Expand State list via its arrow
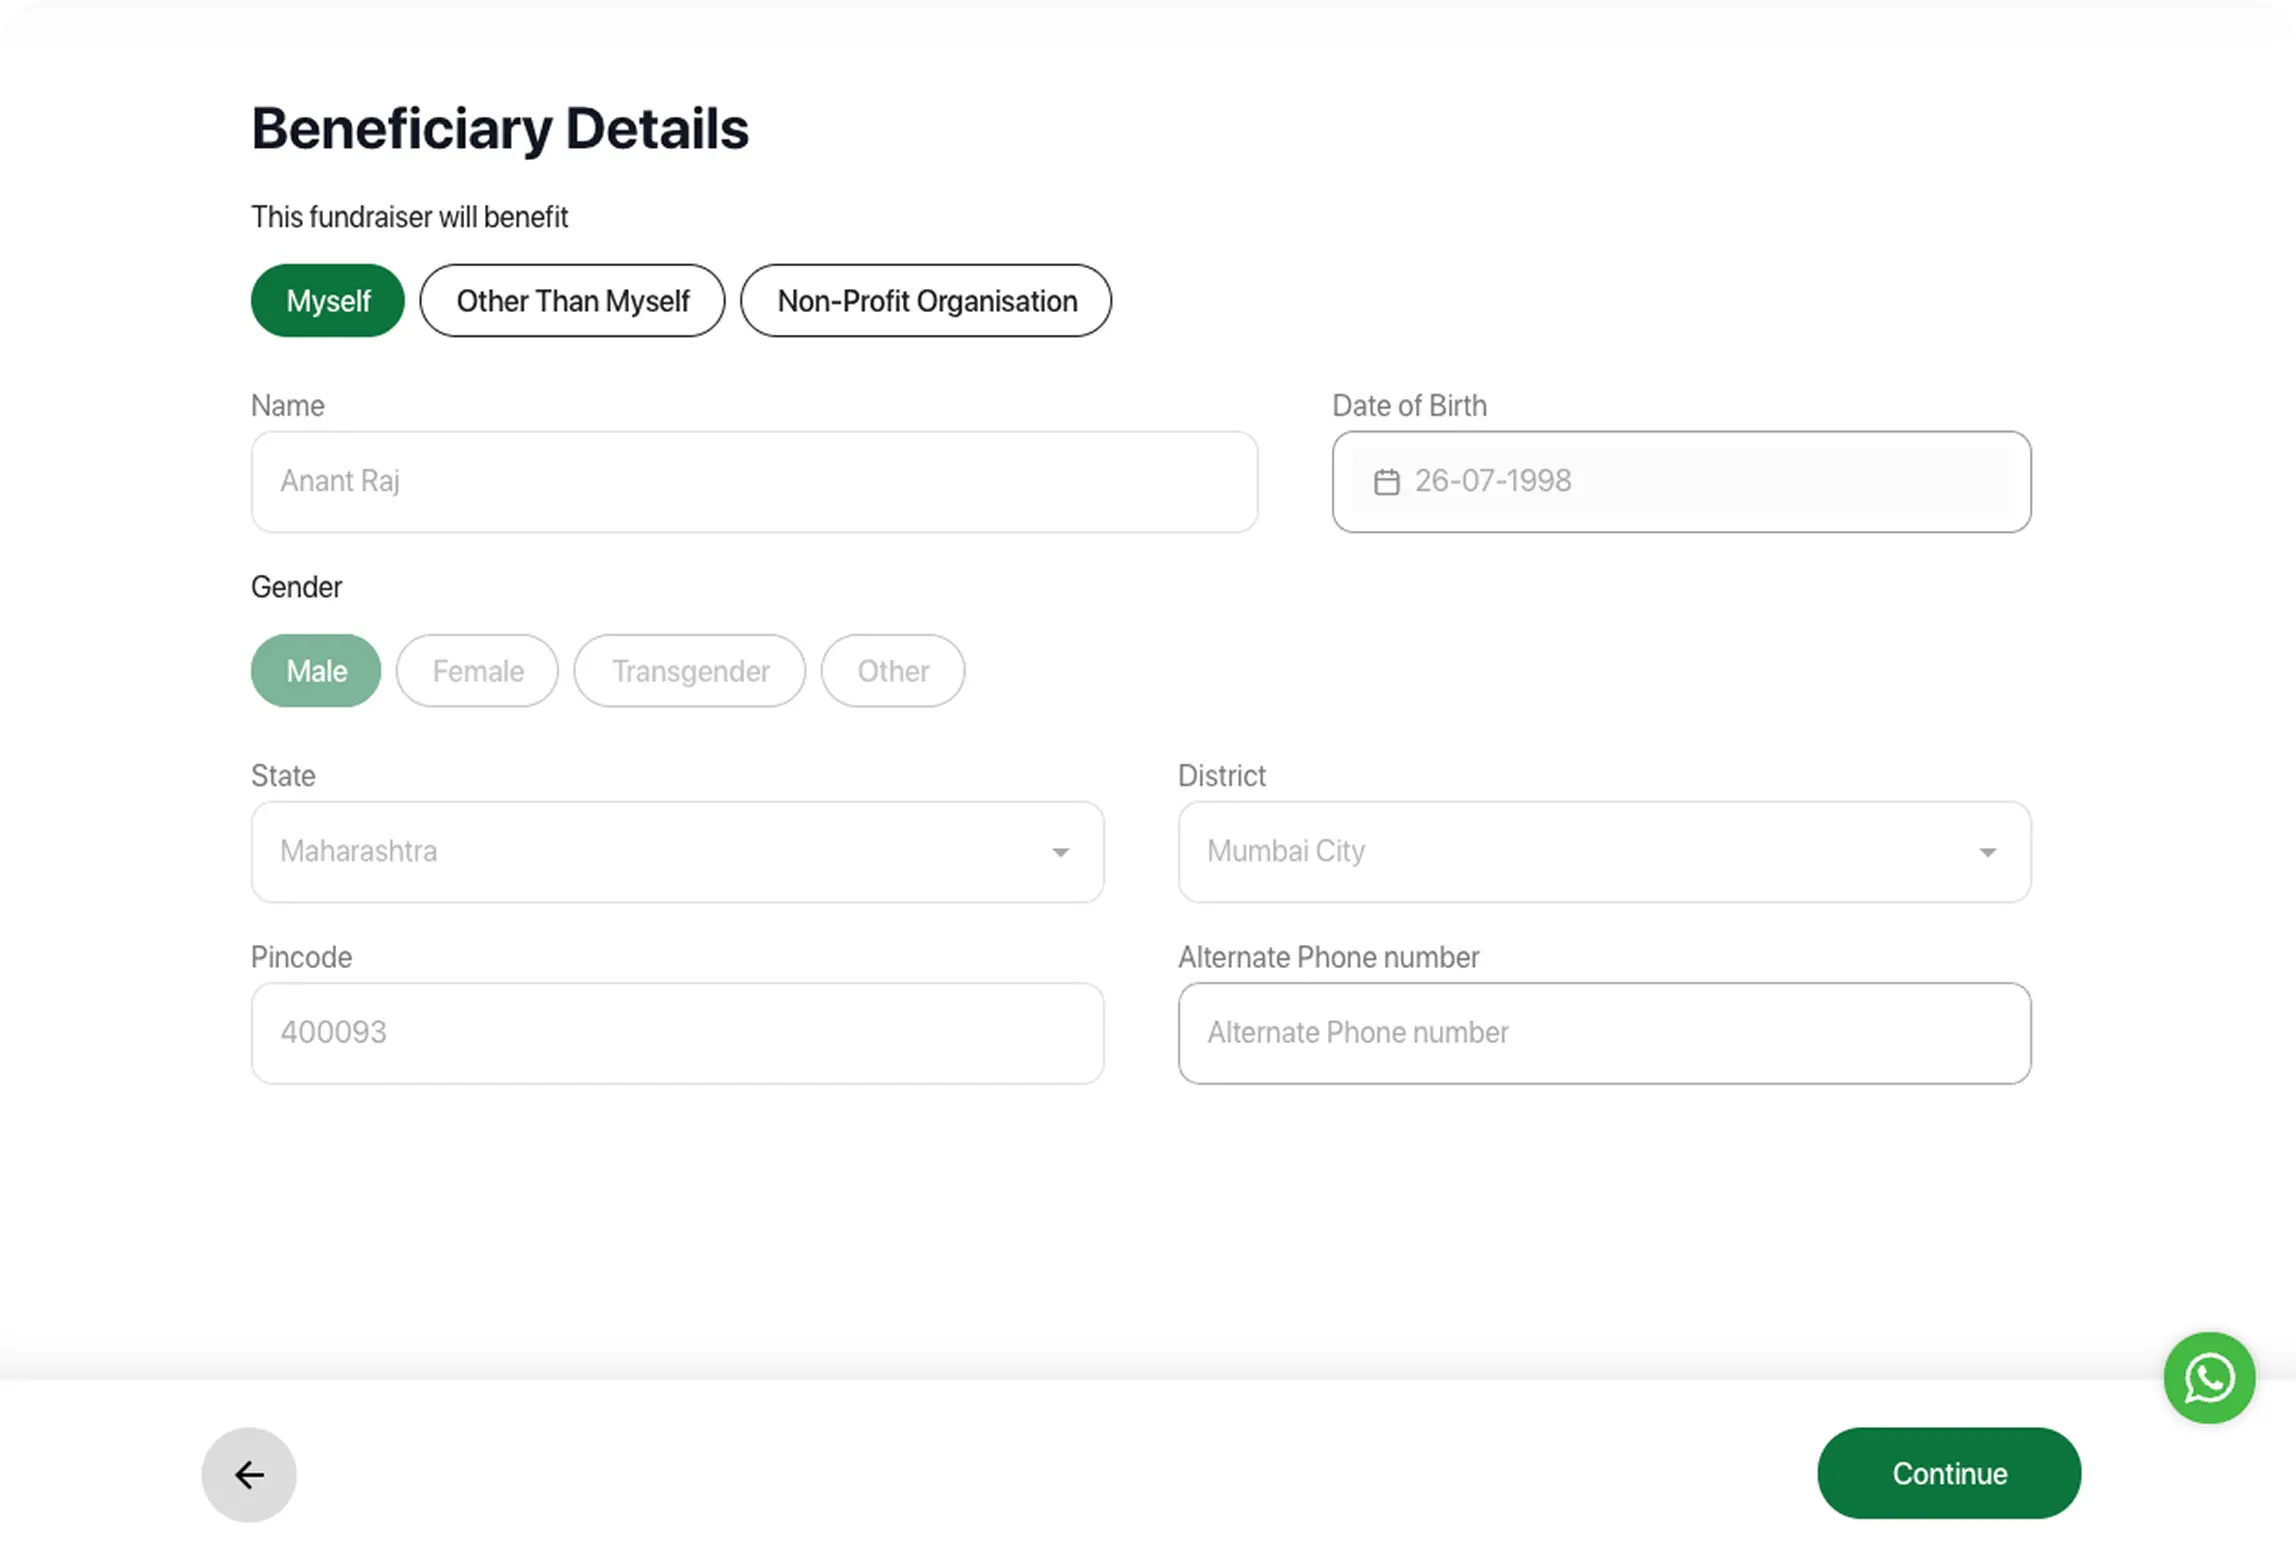The height and width of the screenshot is (1552, 2296). (1060, 853)
